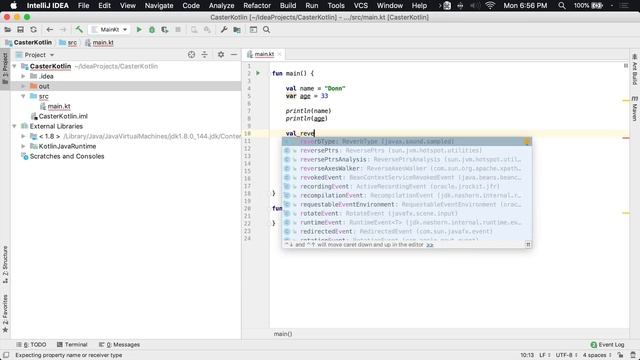Click the Search Everywhere magnifier in toolbar
This screenshot has width=640, height=360.
[x=267, y=29]
